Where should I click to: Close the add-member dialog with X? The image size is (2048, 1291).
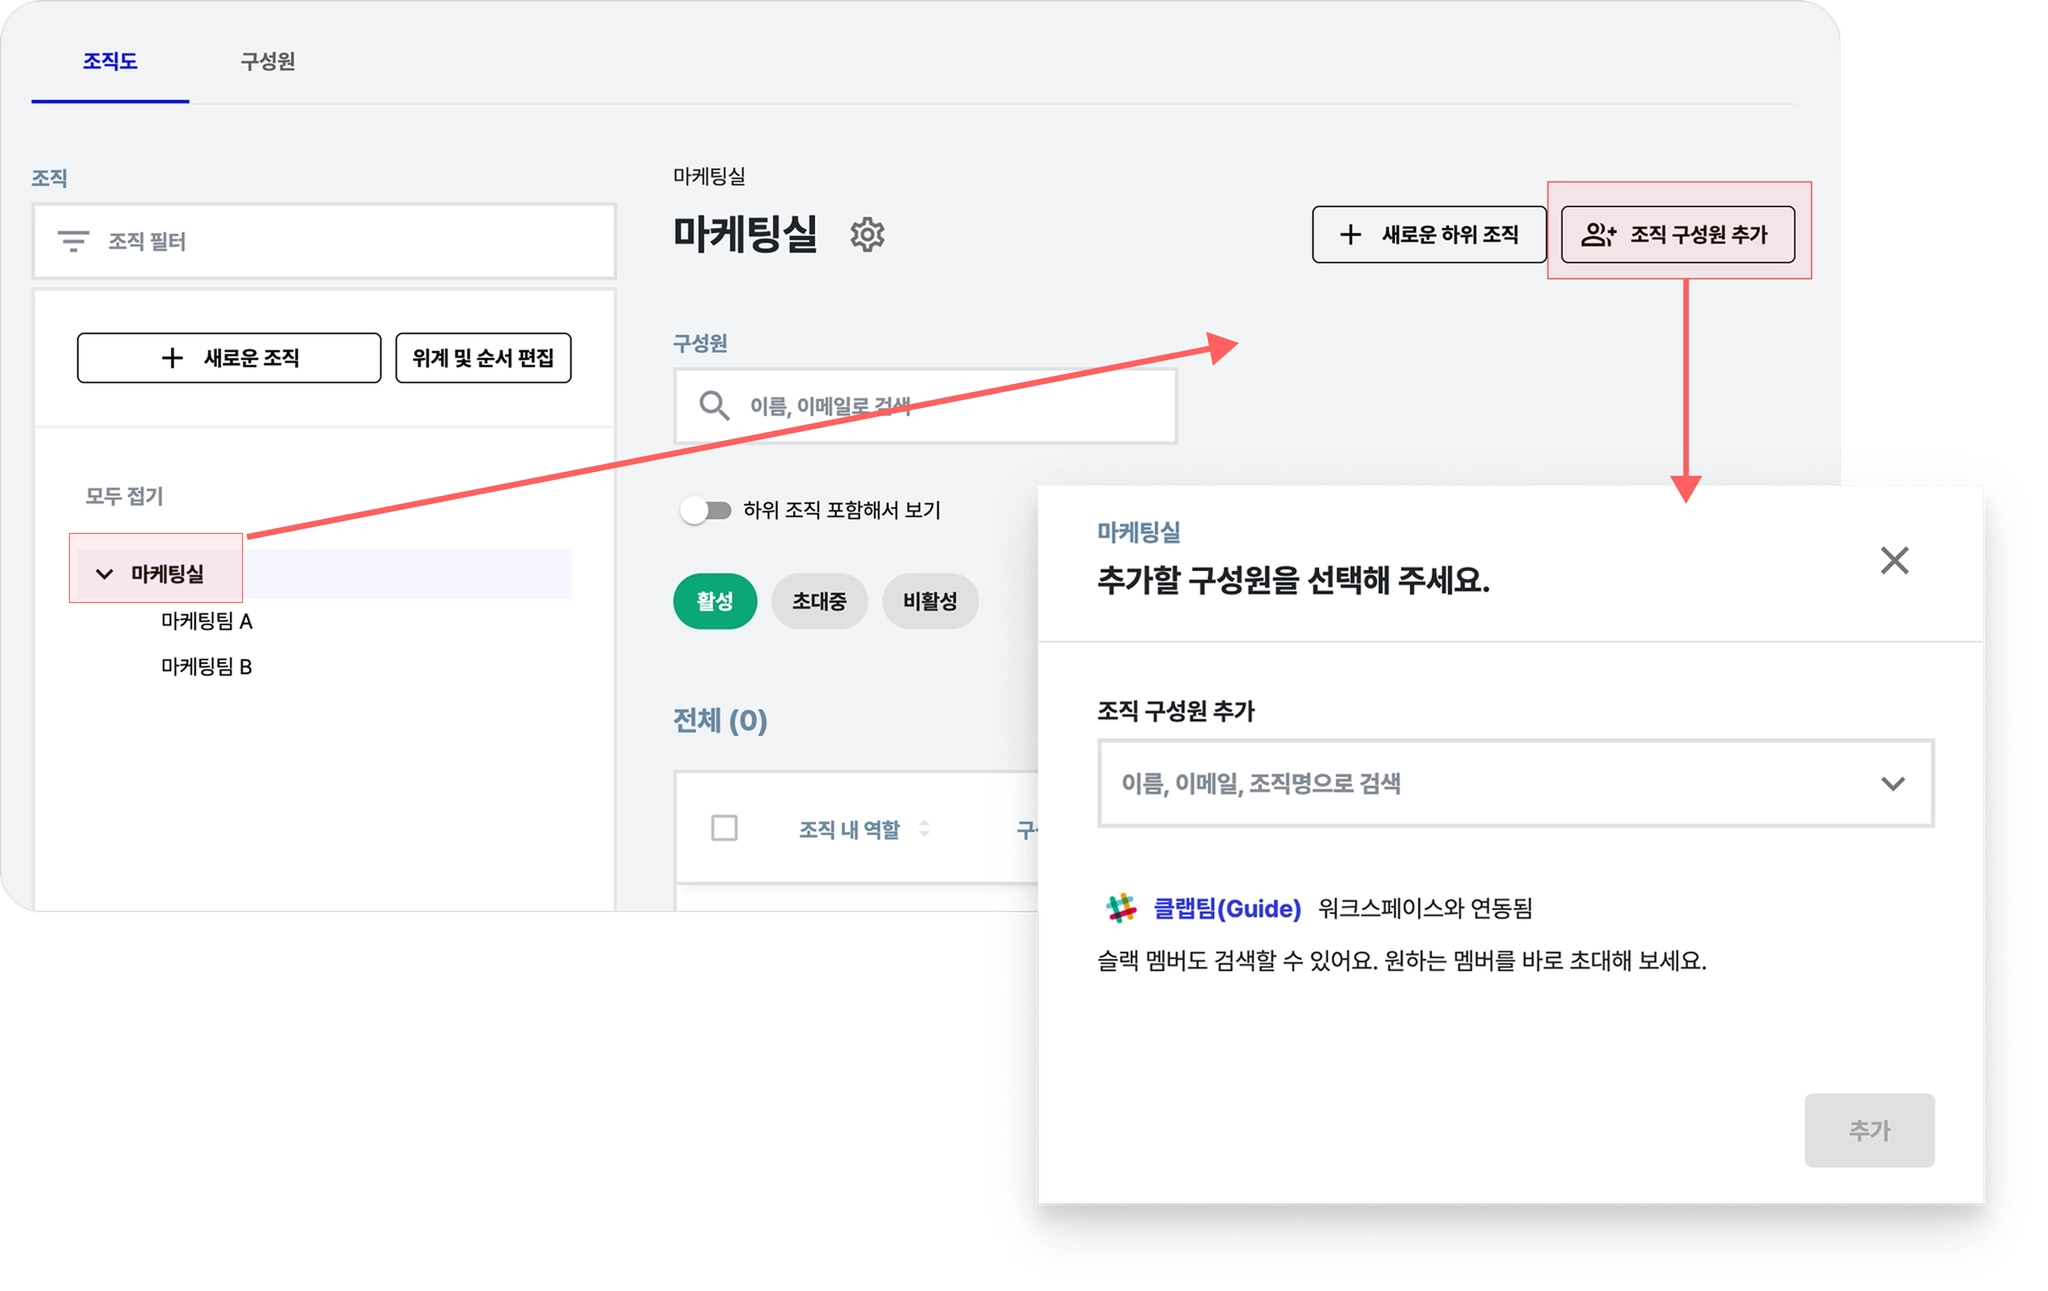click(1894, 560)
